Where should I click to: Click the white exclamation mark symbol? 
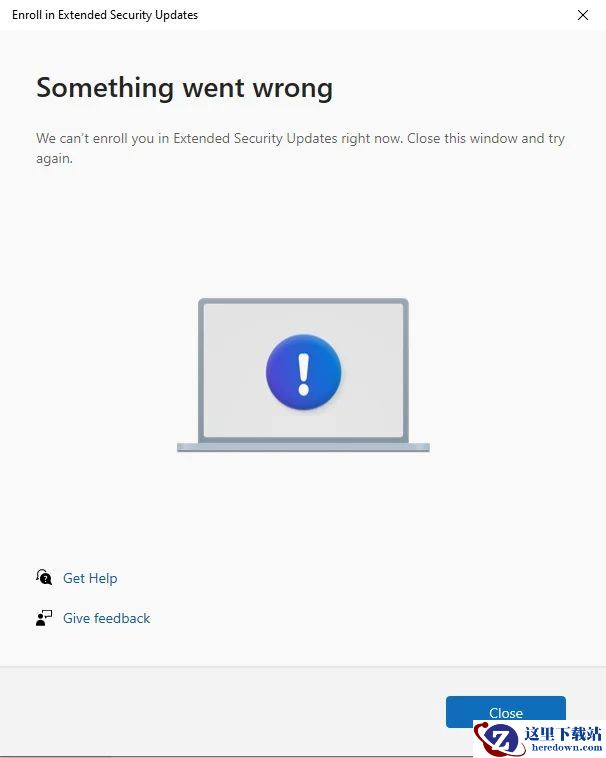(x=303, y=374)
